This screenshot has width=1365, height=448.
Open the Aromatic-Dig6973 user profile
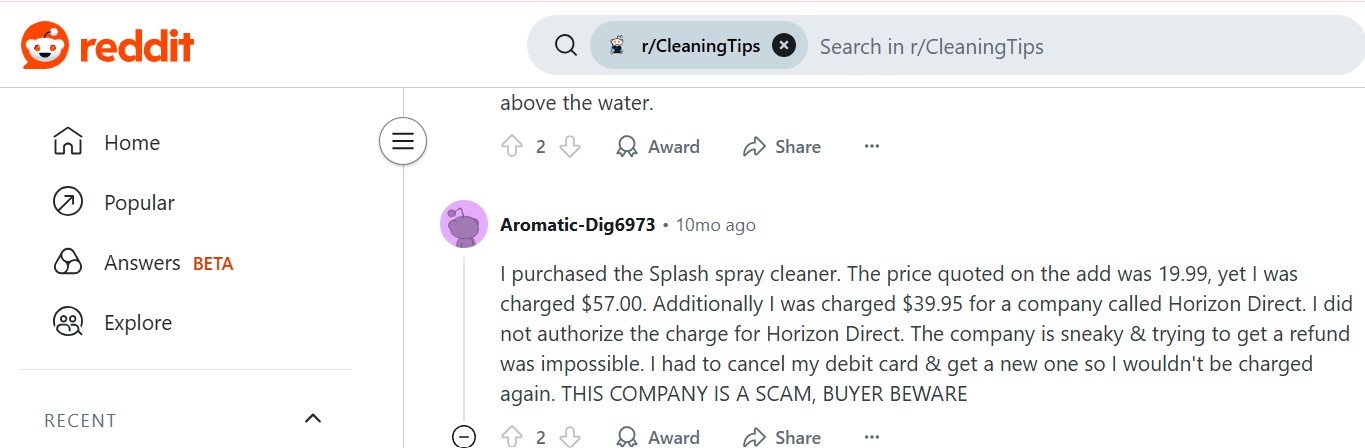click(577, 225)
